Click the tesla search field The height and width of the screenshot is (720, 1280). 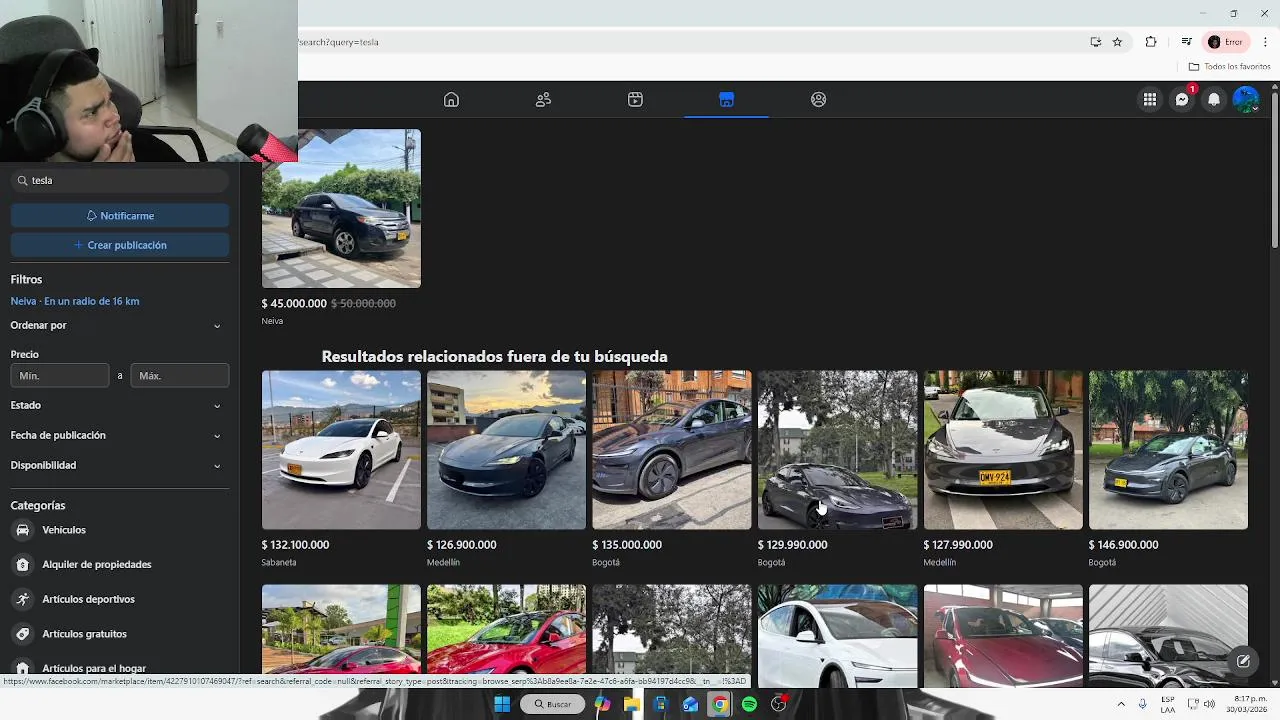pyautogui.click(x=120, y=180)
